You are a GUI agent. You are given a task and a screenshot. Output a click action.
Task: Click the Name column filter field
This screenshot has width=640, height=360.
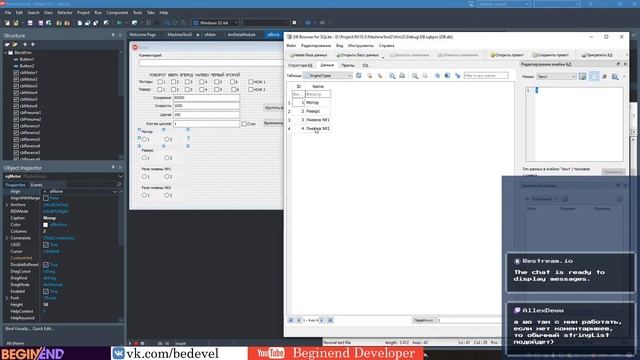coord(318,94)
